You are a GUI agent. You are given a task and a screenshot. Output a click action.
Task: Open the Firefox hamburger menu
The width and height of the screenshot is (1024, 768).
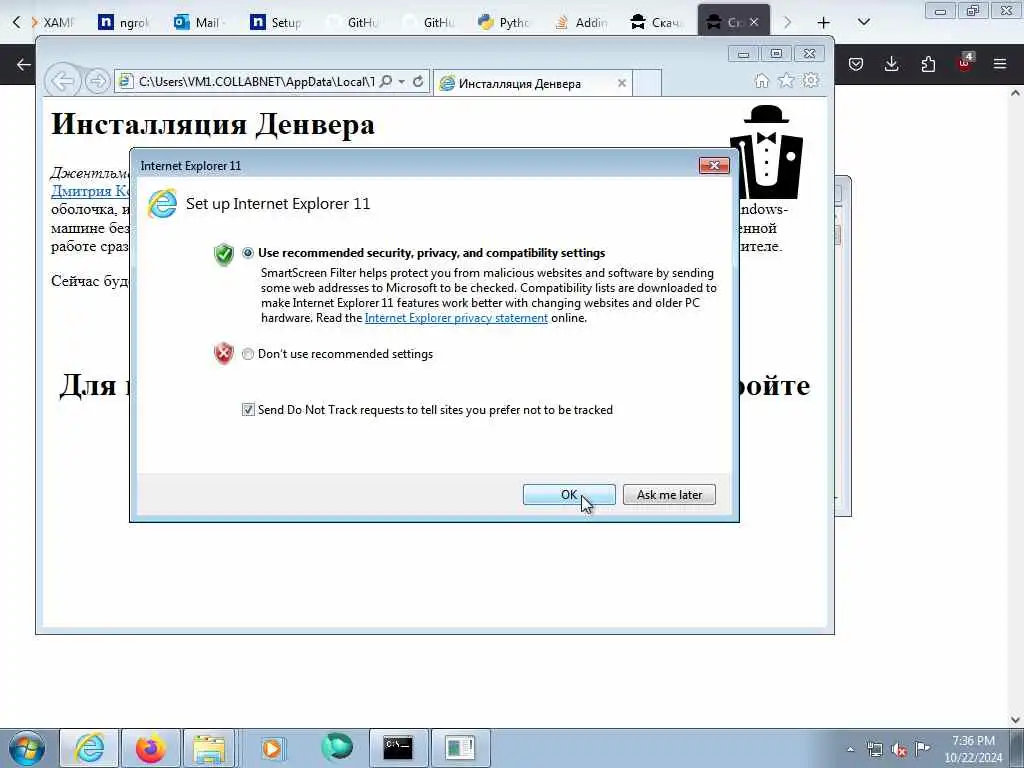tap(1000, 64)
